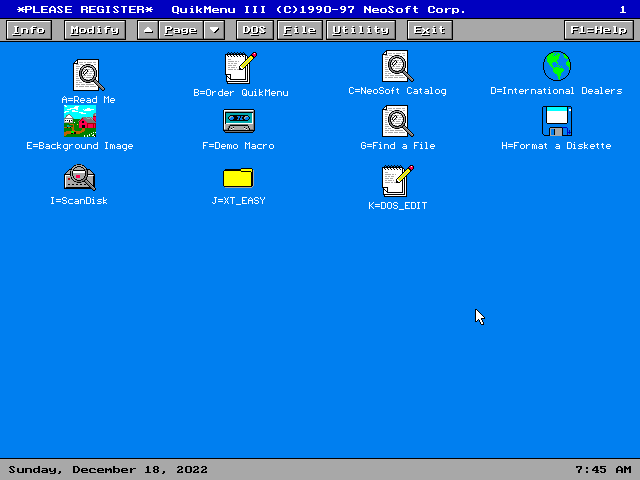Click the Exit button
Screen dimensions: 640x480
point(430,30)
